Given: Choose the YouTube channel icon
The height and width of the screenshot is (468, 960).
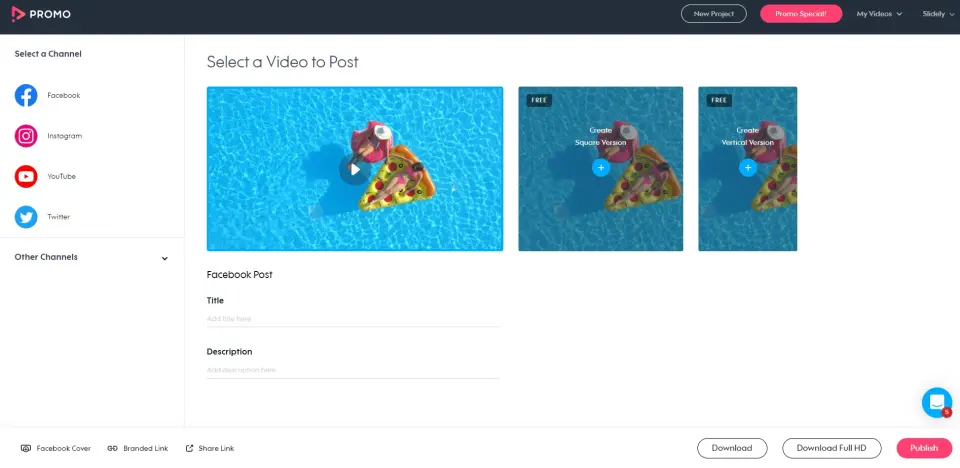Looking at the screenshot, I should point(26,176).
